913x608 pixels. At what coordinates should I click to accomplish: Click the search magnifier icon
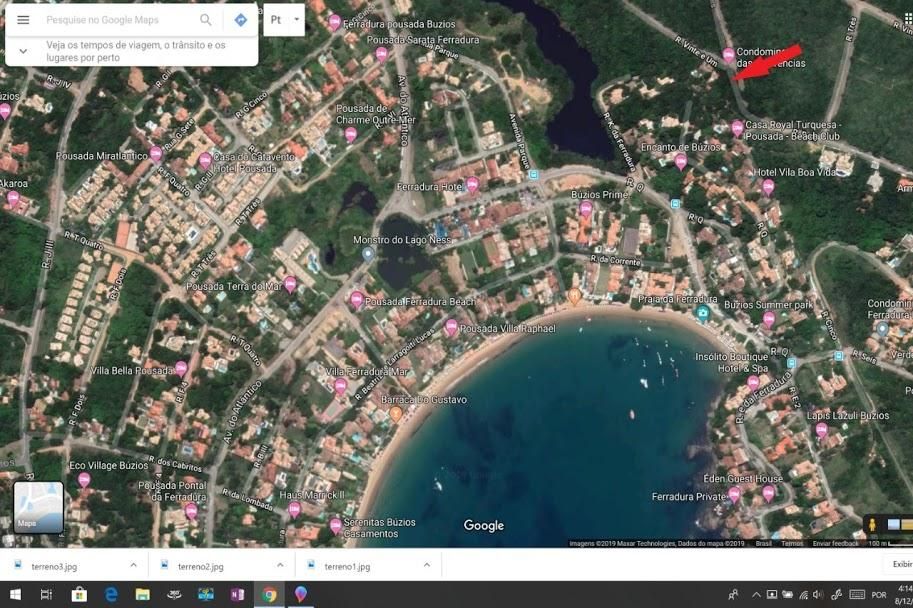click(x=206, y=20)
